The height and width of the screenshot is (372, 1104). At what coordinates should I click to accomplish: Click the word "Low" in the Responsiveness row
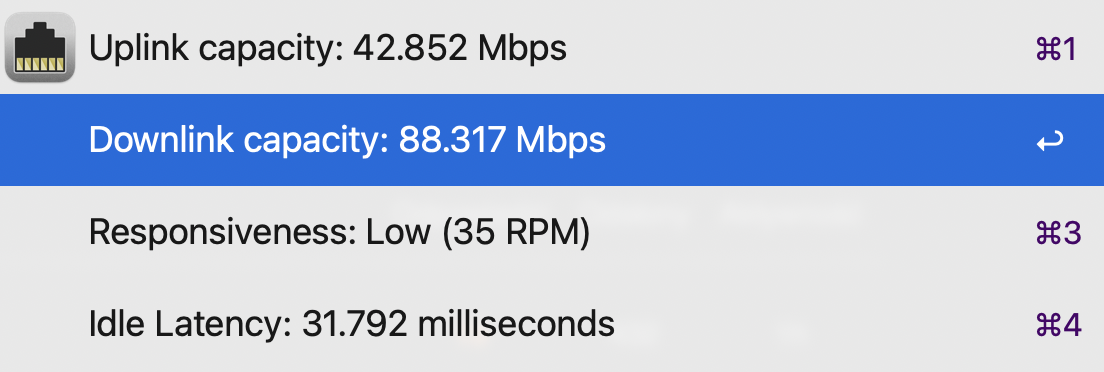click(x=399, y=233)
